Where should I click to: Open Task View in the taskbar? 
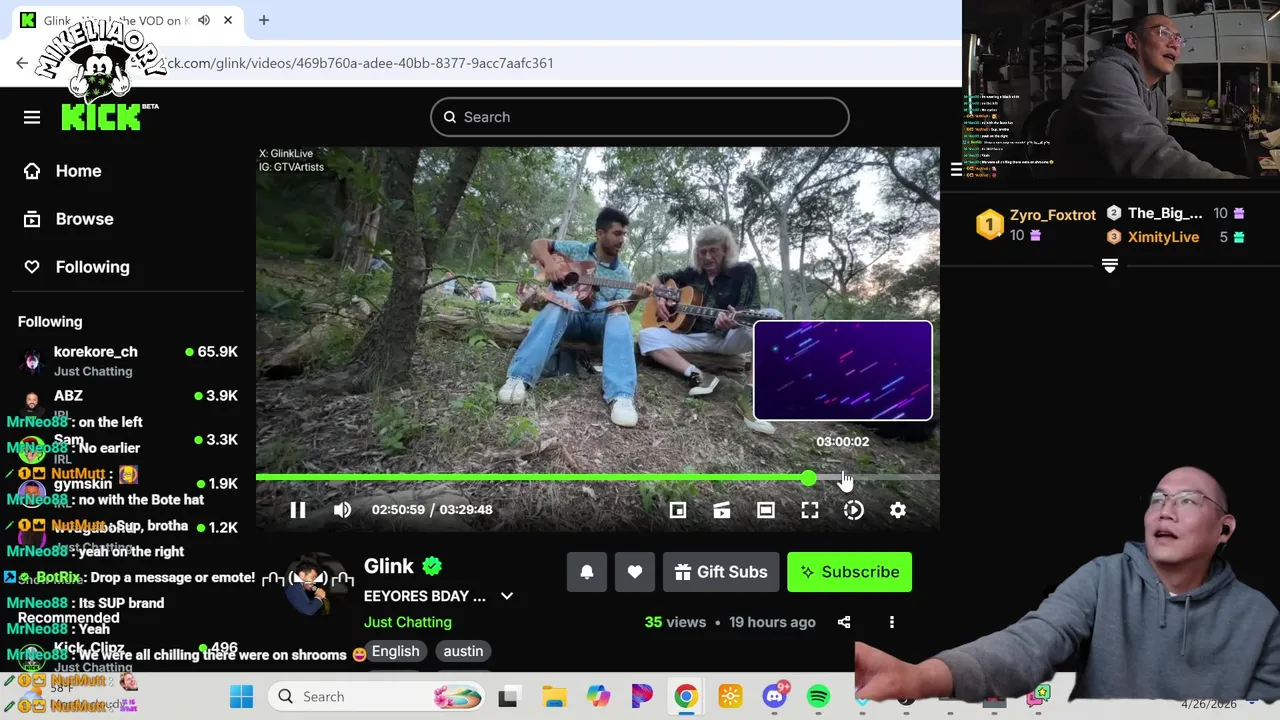(x=508, y=697)
